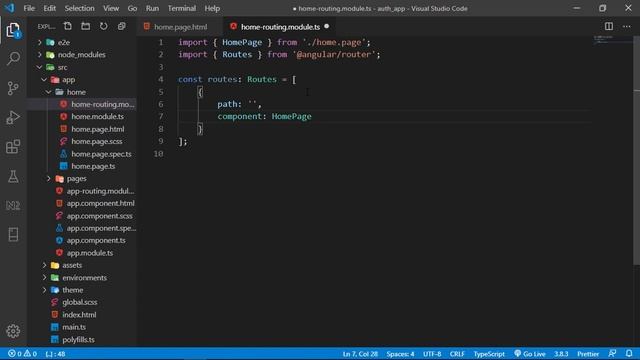Open the notifications bell
Viewport: 640px width, 360px height.
pyautogui.click(x=629, y=354)
